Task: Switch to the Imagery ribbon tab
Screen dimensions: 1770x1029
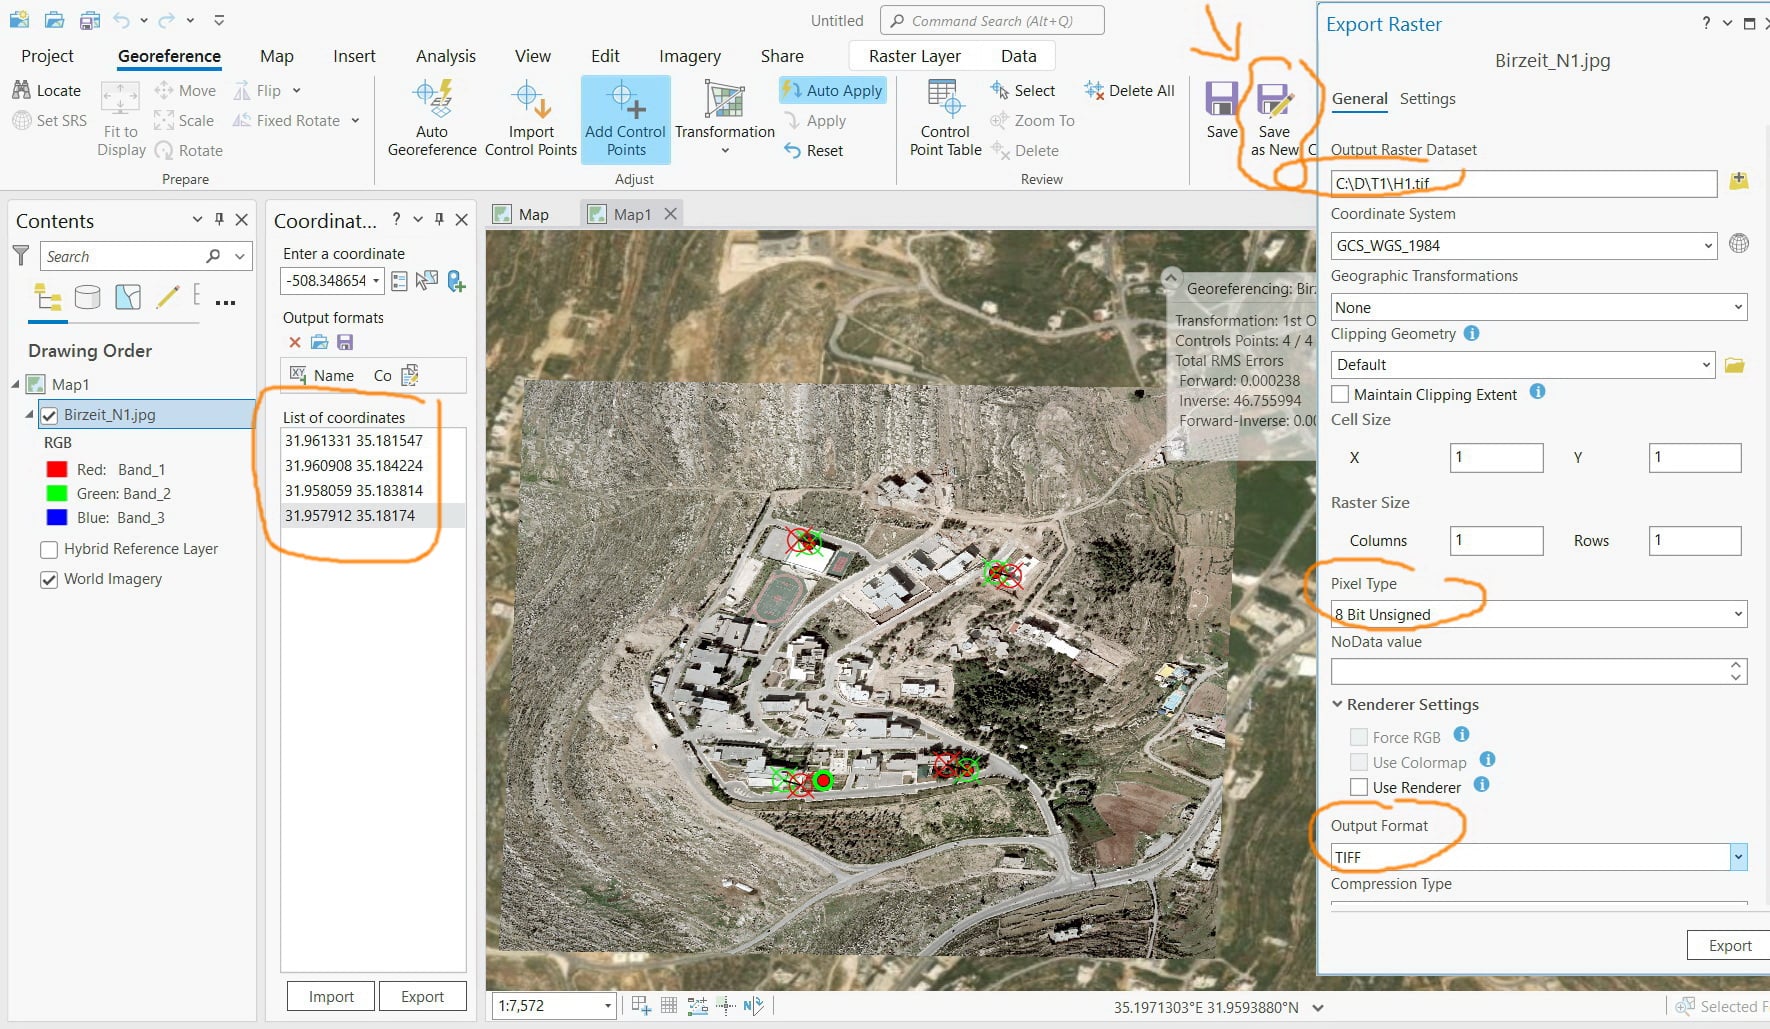Action: 689,56
